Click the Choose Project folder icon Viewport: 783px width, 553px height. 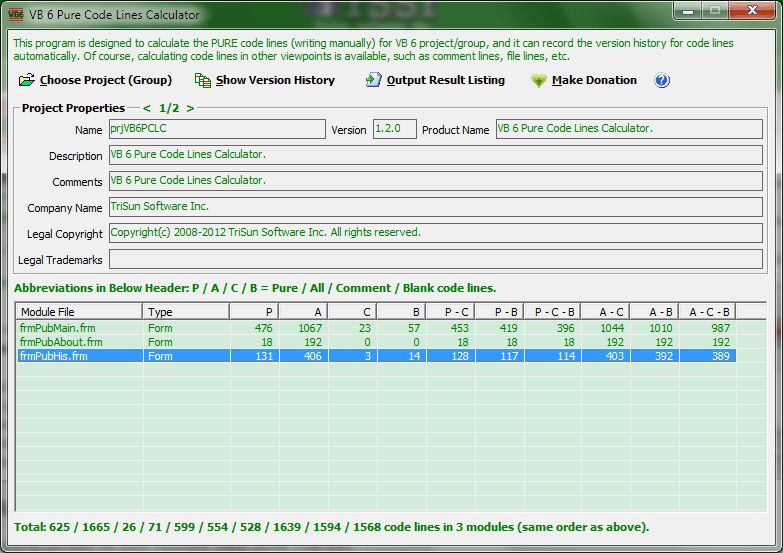coord(25,80)
